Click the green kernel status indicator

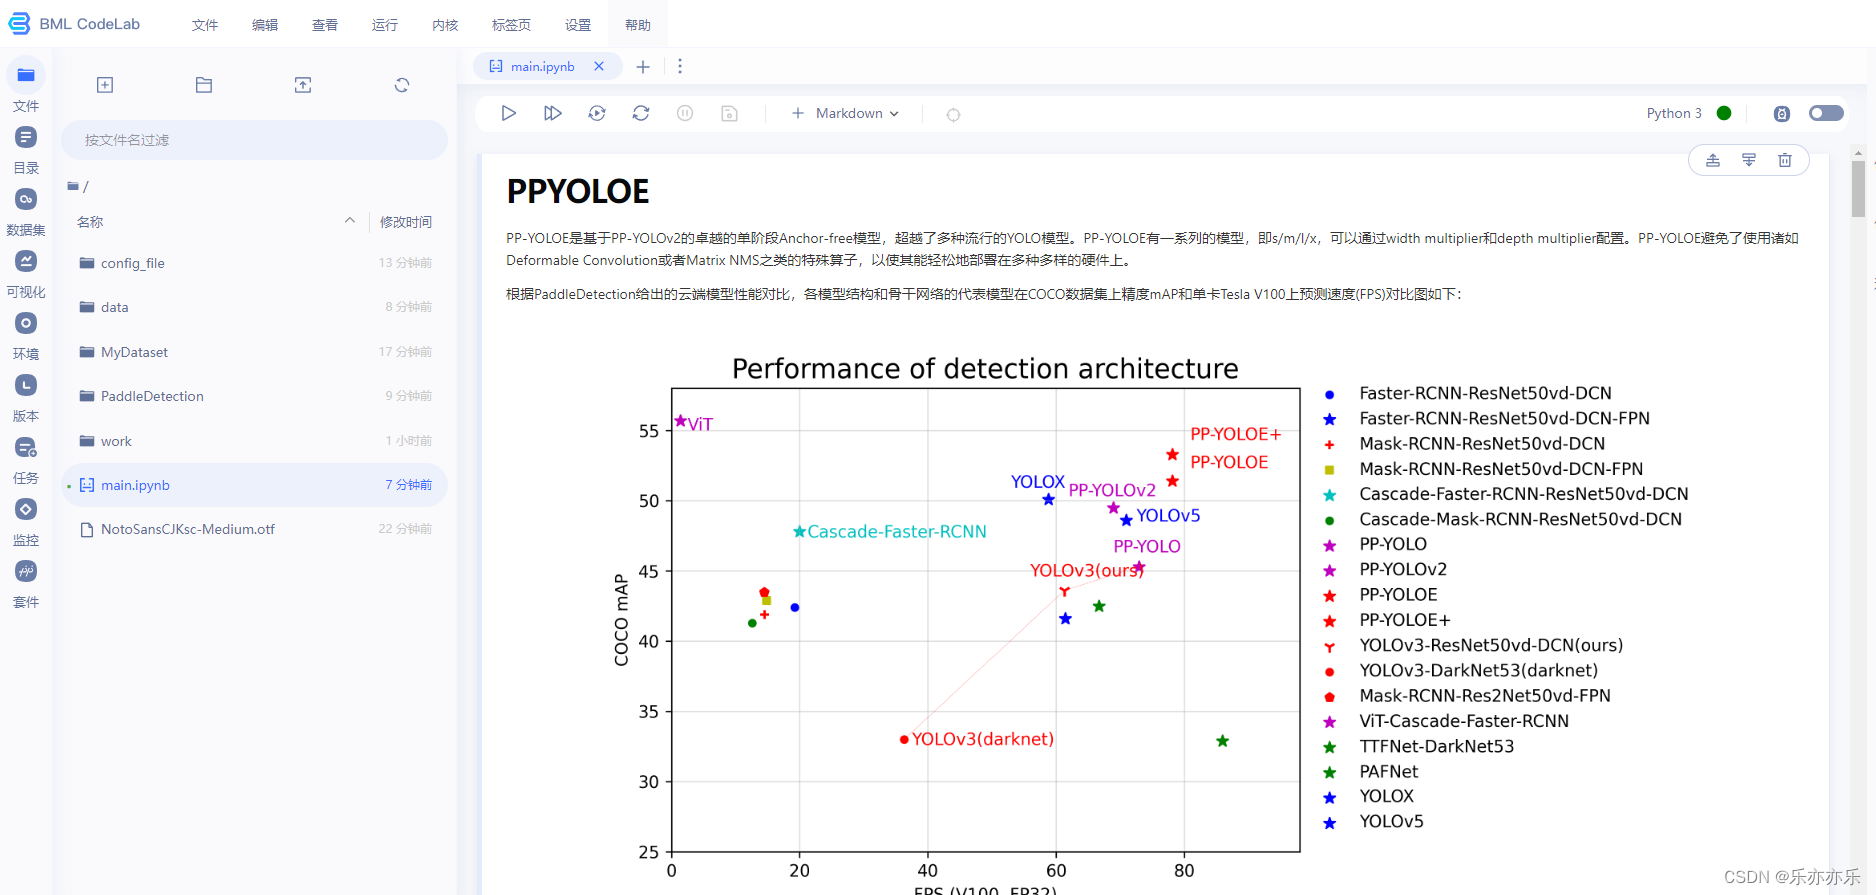click(1724, 113)
